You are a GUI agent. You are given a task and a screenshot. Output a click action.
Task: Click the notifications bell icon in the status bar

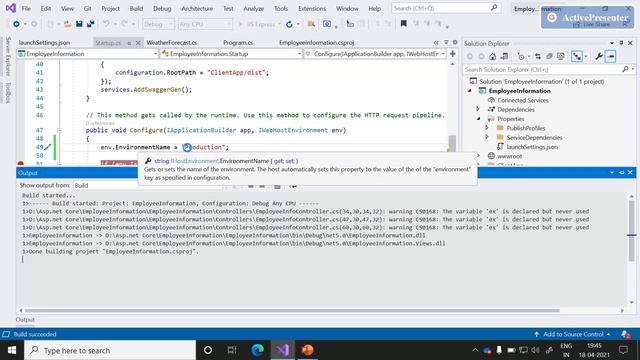(625, 334)
